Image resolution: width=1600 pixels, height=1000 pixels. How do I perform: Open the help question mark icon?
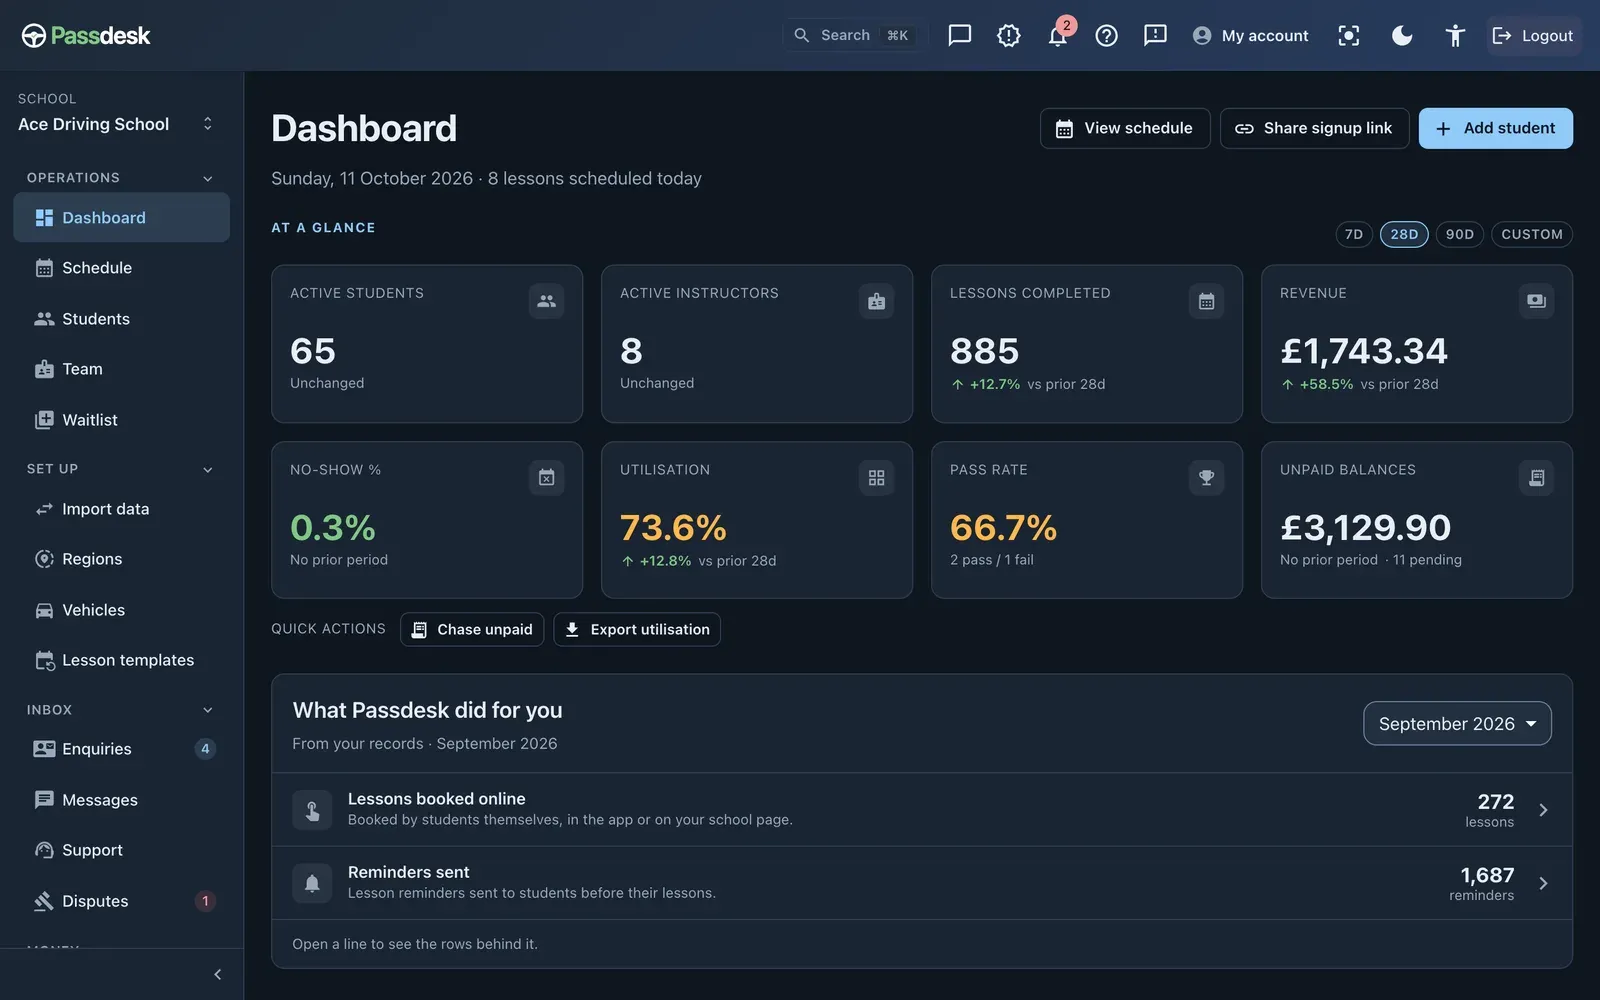[1106, 36]
